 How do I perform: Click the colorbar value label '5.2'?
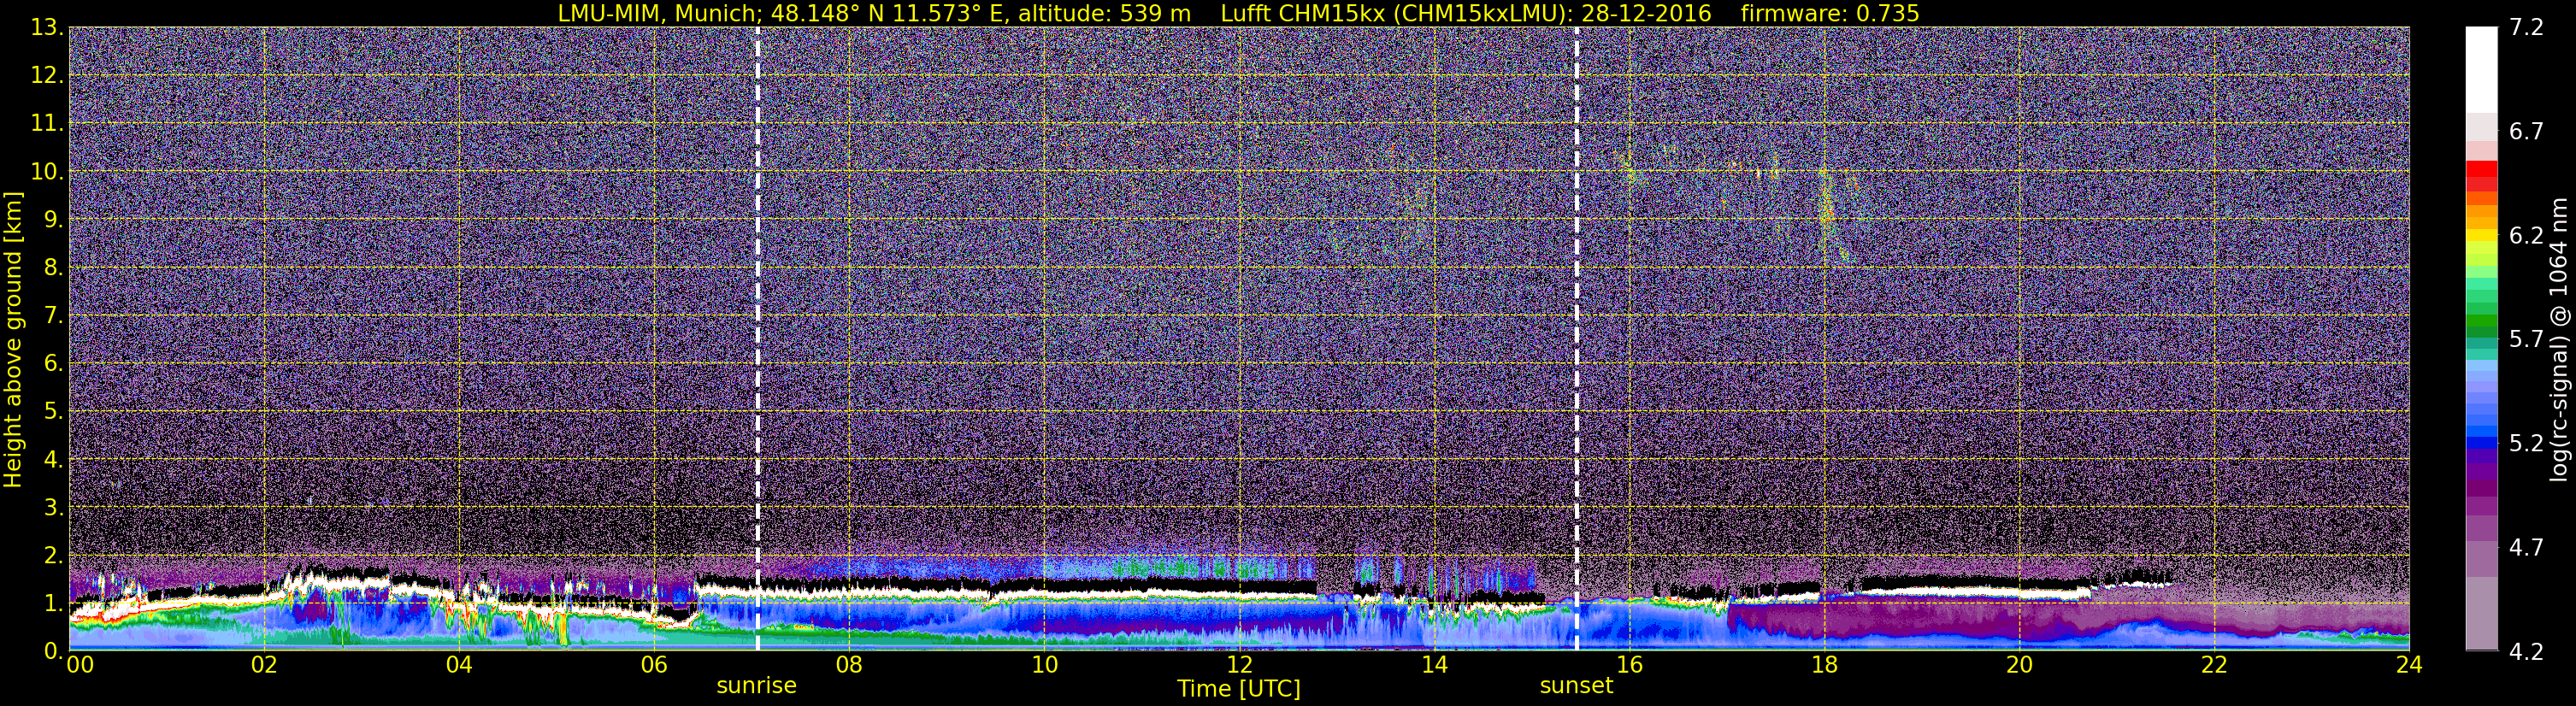pos(2526,444)
